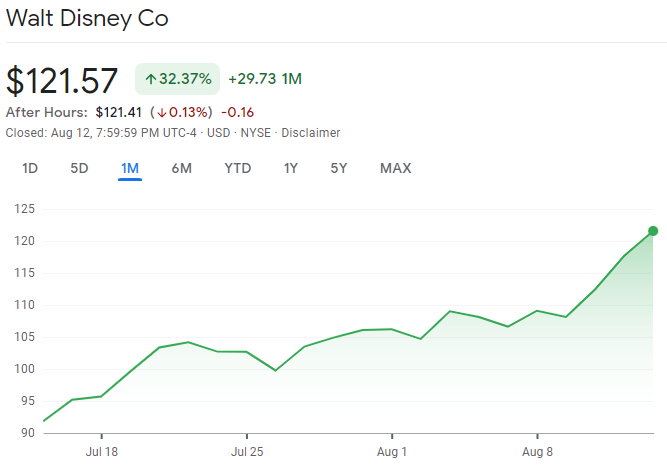Switch chart to 1Y range
The image size is (667, 470).
tap(291, 168)
